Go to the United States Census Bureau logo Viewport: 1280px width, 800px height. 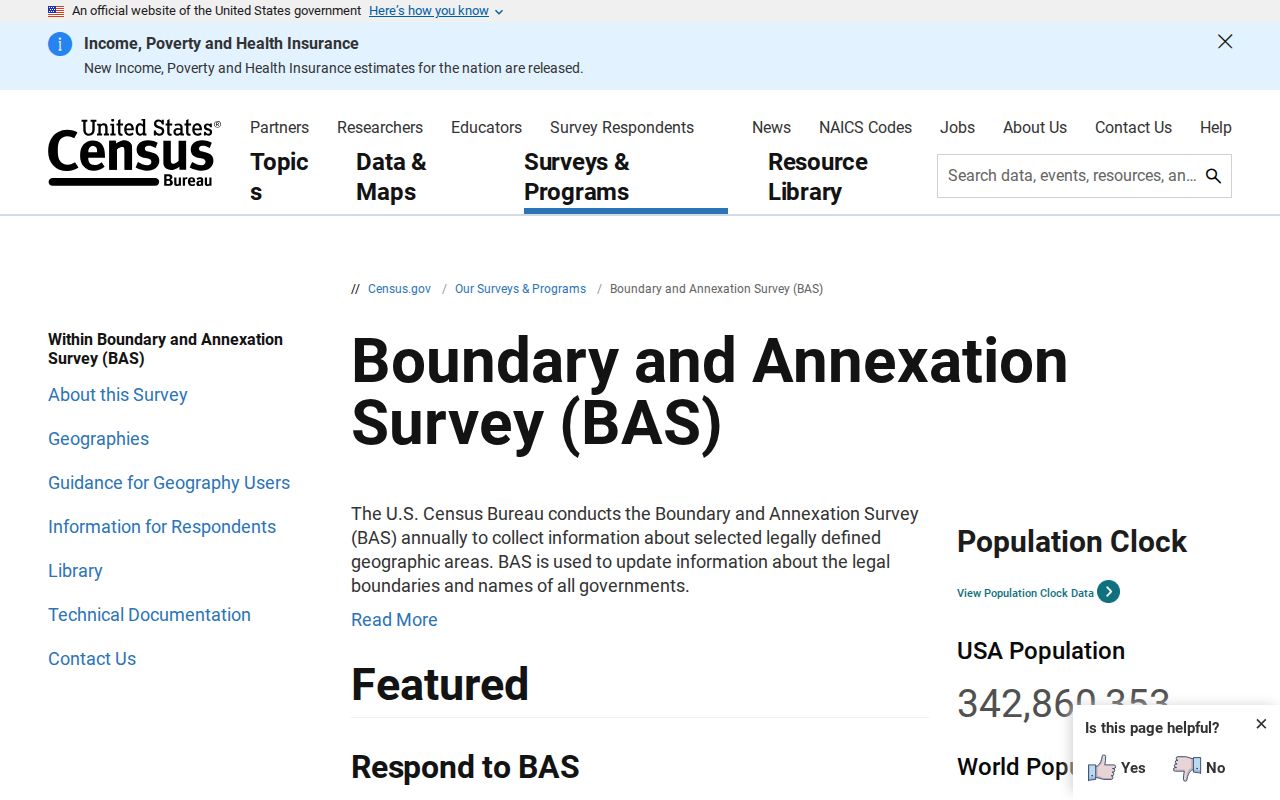(134, 153)
